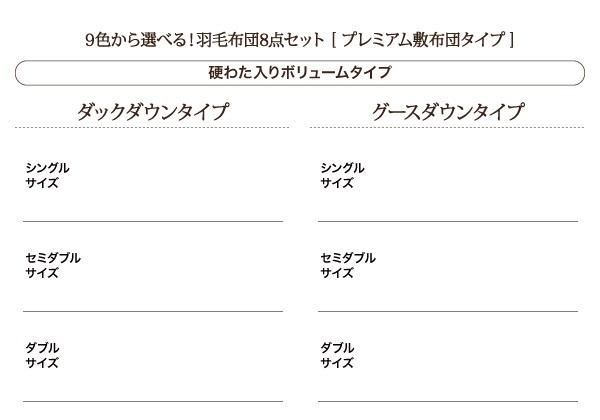The width and height of the screenshot is (600, 420).
Task: Click underline beneath goose down セミダブルサイズ row
Action: click(x=447, y=311)
